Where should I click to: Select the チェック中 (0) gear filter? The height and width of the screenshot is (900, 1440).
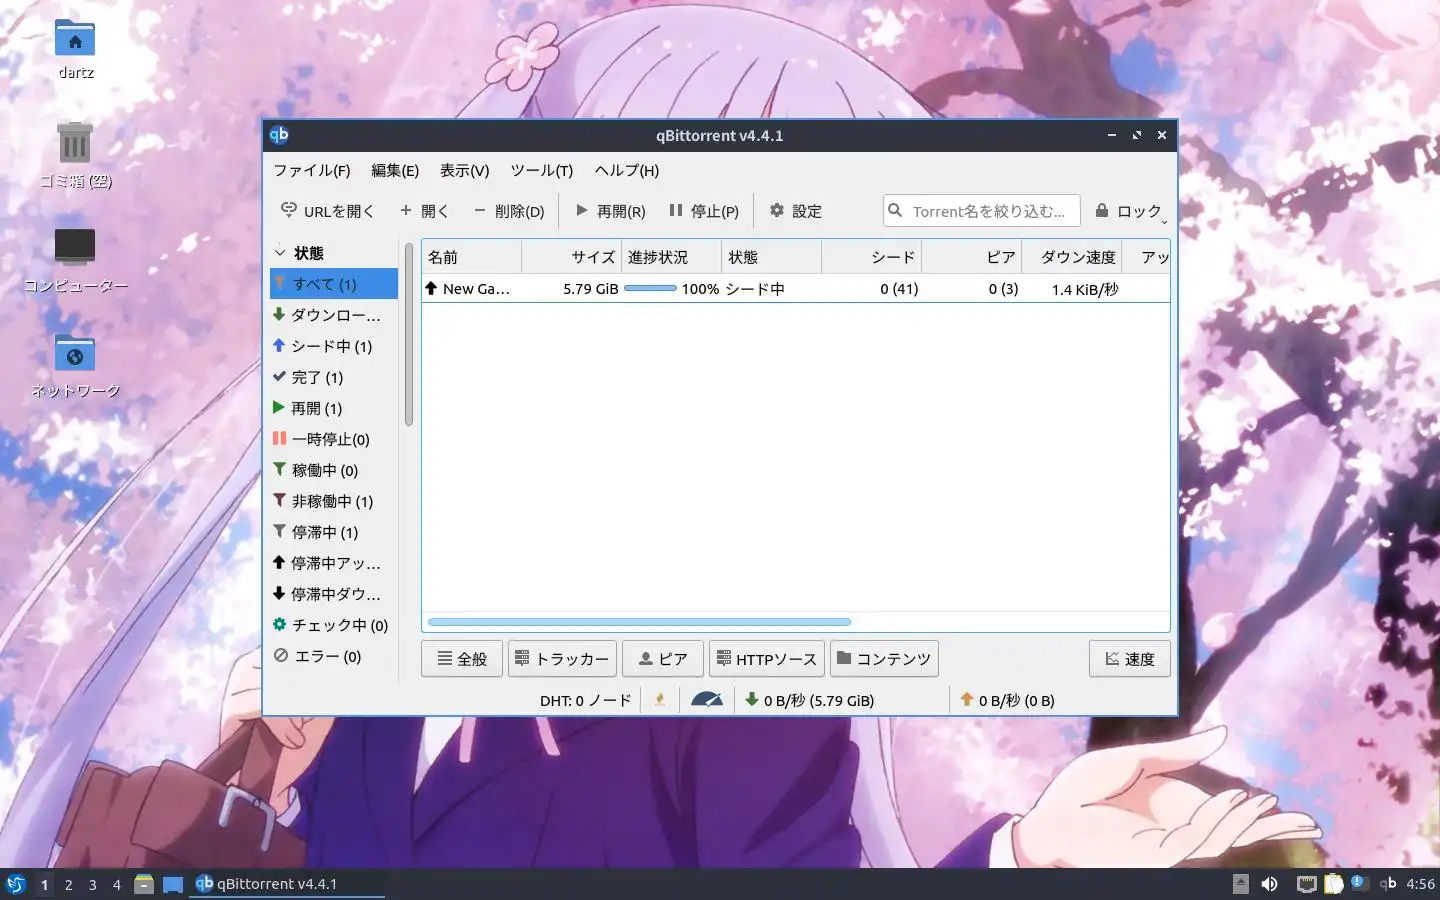[334, 625]
